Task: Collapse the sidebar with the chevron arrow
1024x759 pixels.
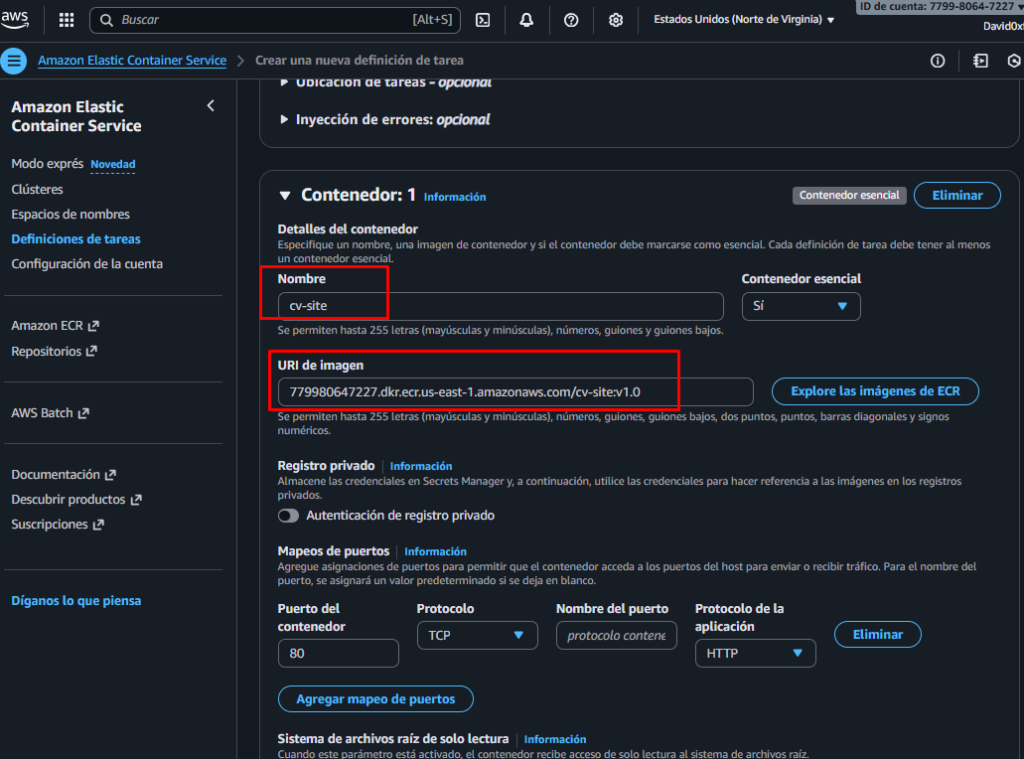Action: [210, 106]
